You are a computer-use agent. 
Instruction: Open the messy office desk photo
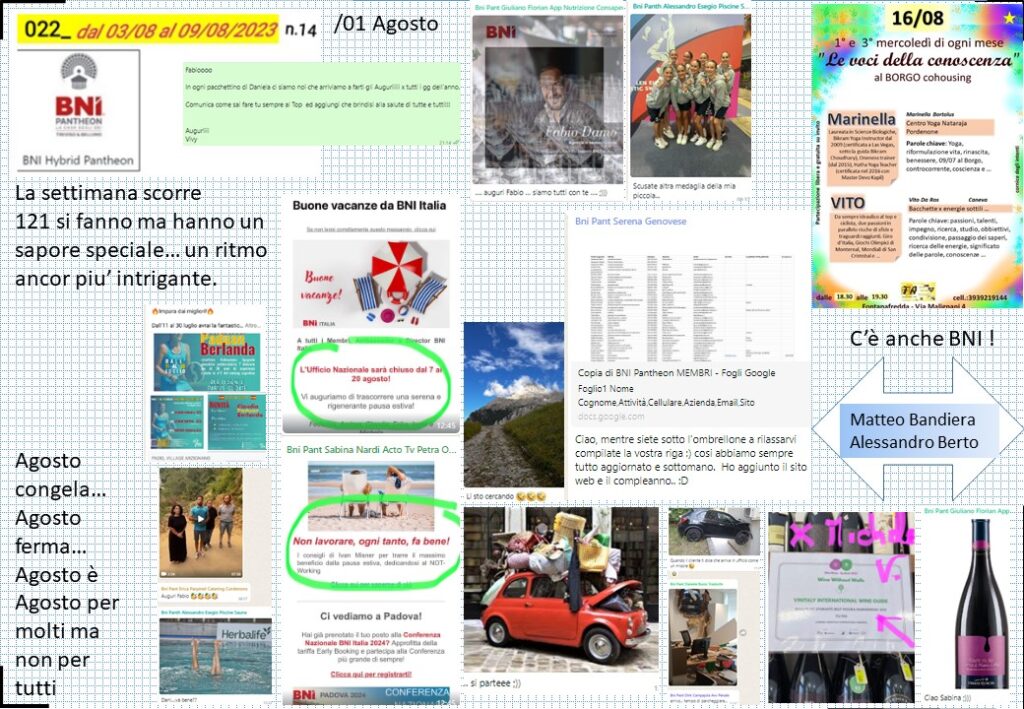click(704, 637)
